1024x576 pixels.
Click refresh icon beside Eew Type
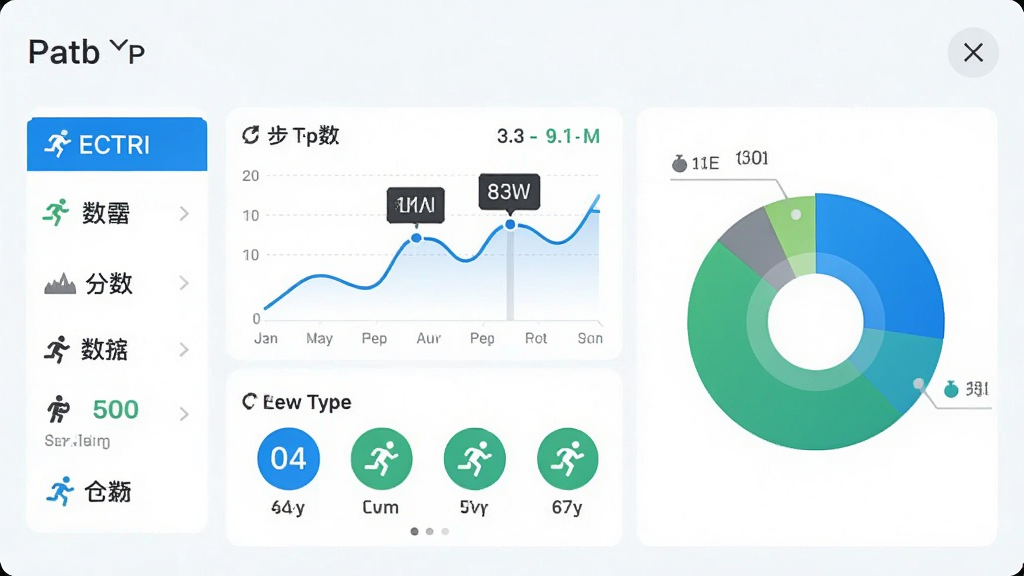coord(249,402)
